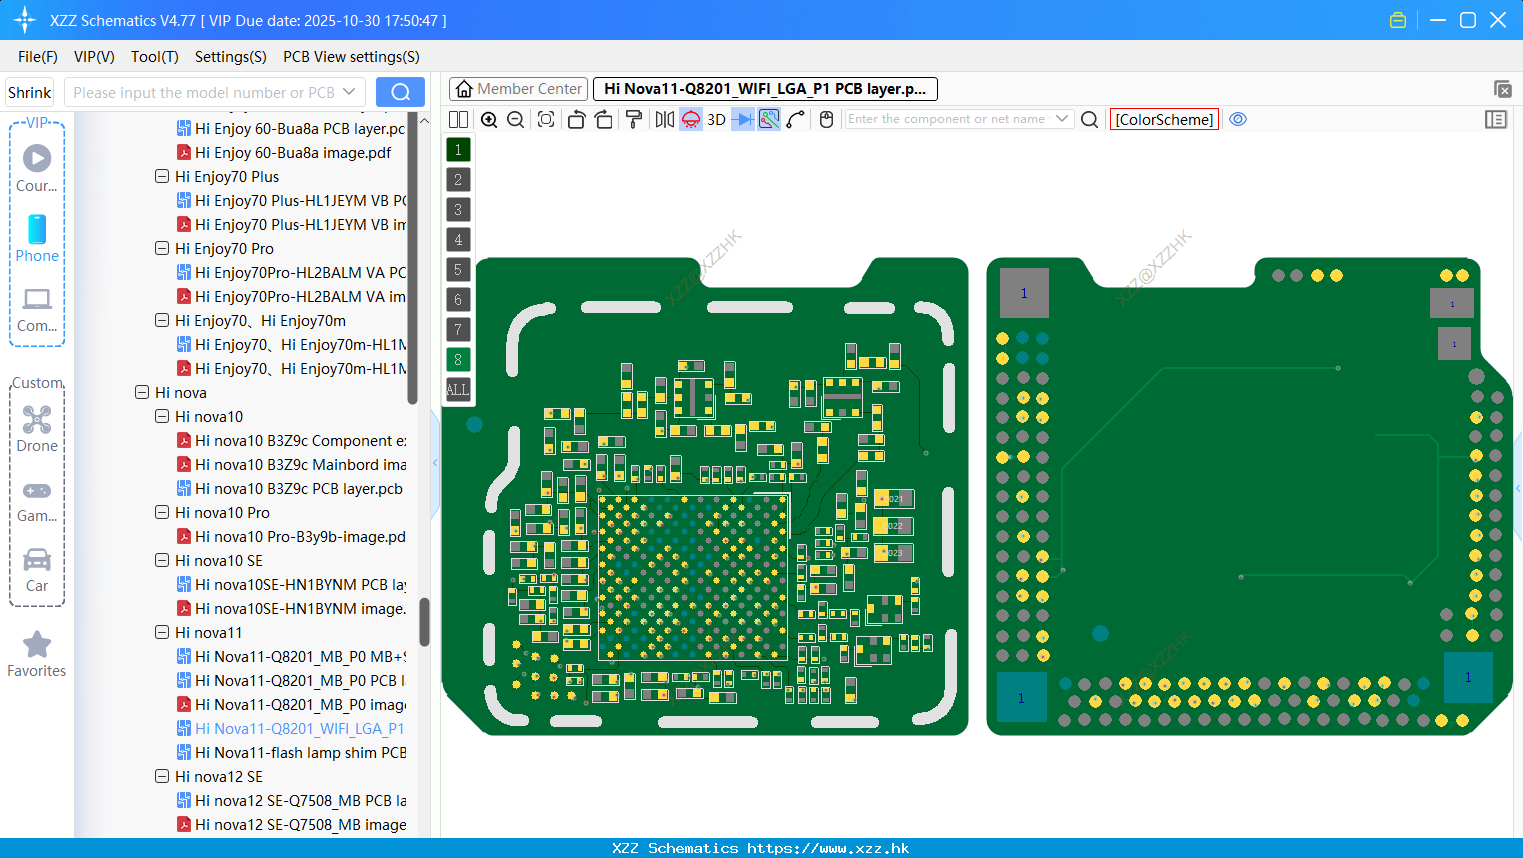Screen dimensions: 1523x858
Task: Rotate board counter-clockwise
Action: (576, 119)
